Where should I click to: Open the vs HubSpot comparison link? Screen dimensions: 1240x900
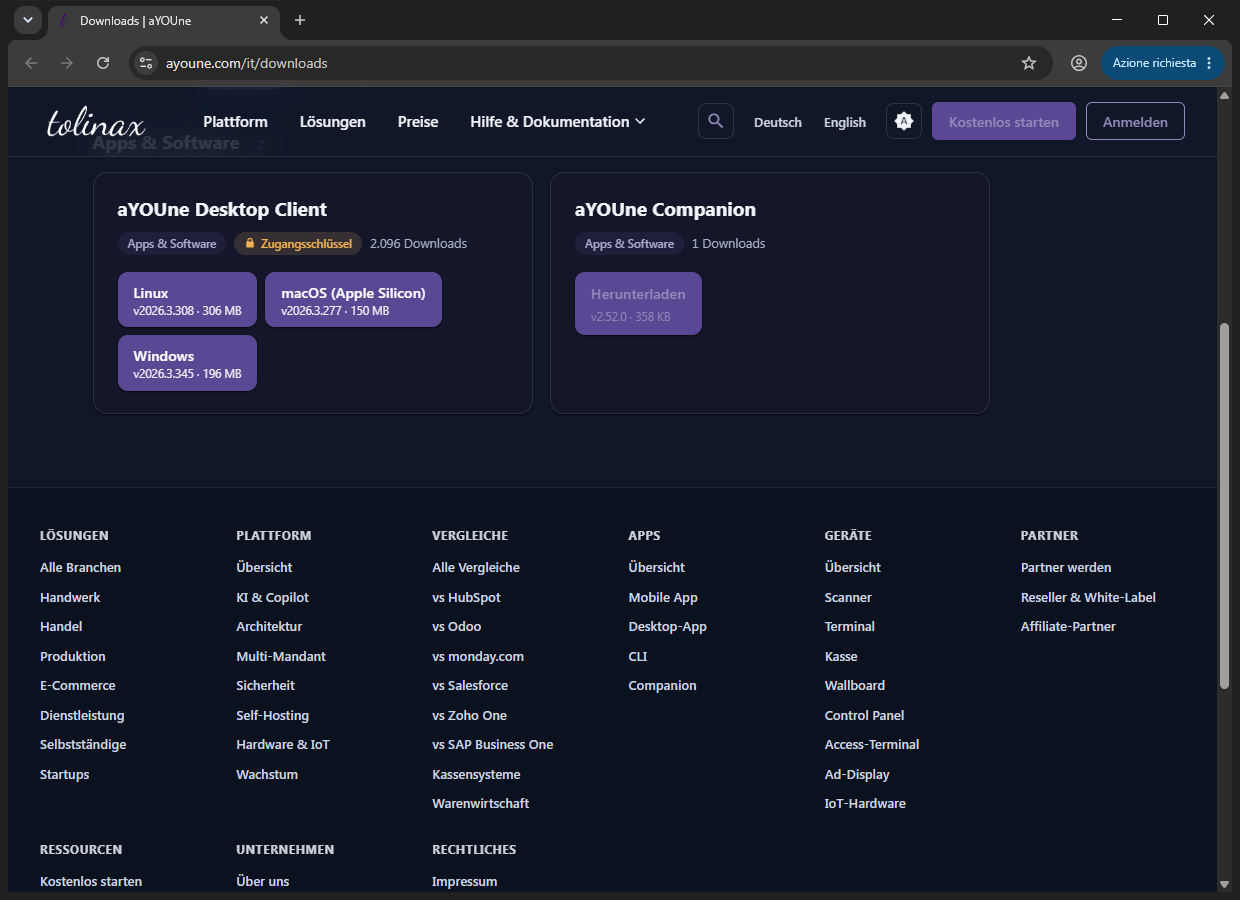[x=466, y=597]
